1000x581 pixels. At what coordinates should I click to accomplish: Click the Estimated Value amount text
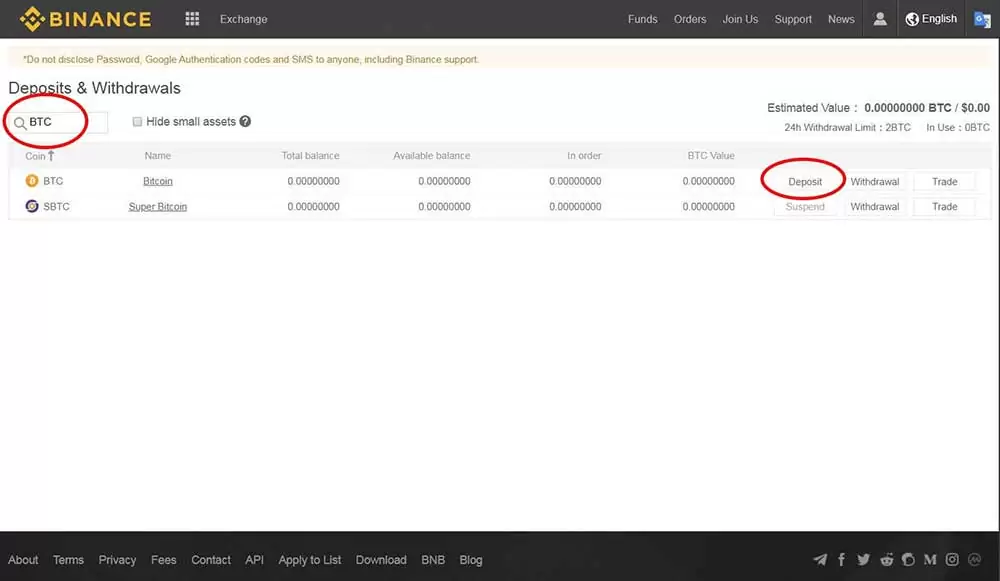[927, 108]
